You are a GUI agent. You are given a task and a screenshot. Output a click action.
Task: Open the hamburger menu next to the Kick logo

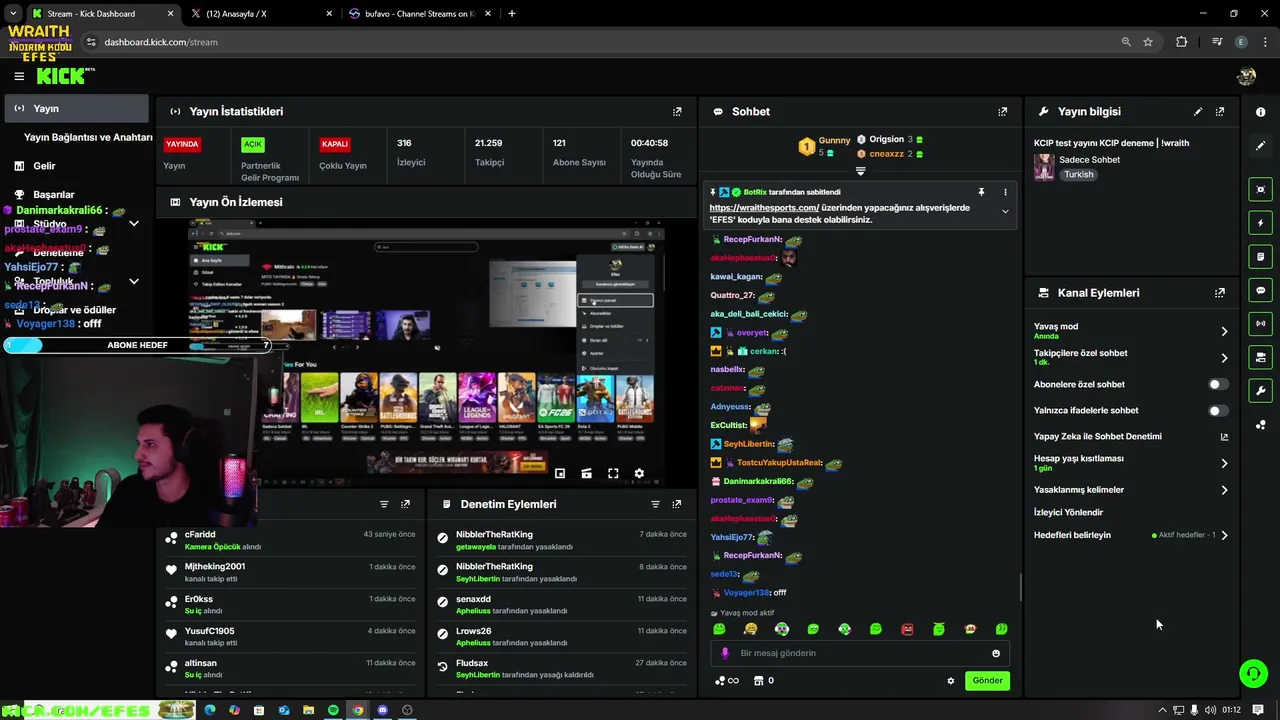[x=19, y=76]
